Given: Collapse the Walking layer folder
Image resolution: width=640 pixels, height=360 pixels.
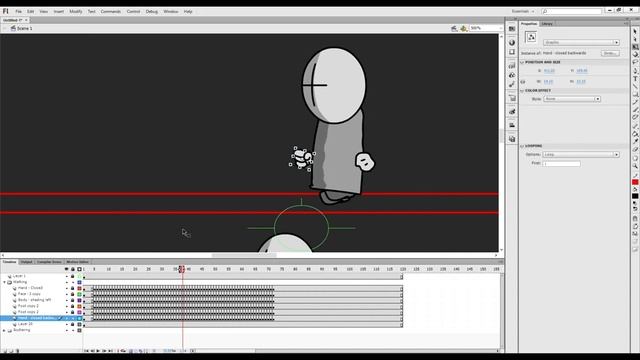Looking at the screenshot, I should click(4, 282).
